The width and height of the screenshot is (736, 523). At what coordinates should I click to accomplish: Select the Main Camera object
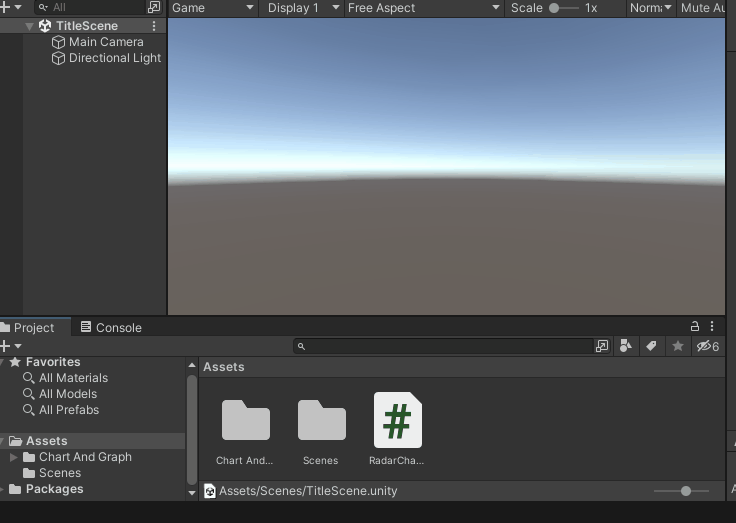tap(105, 42)
